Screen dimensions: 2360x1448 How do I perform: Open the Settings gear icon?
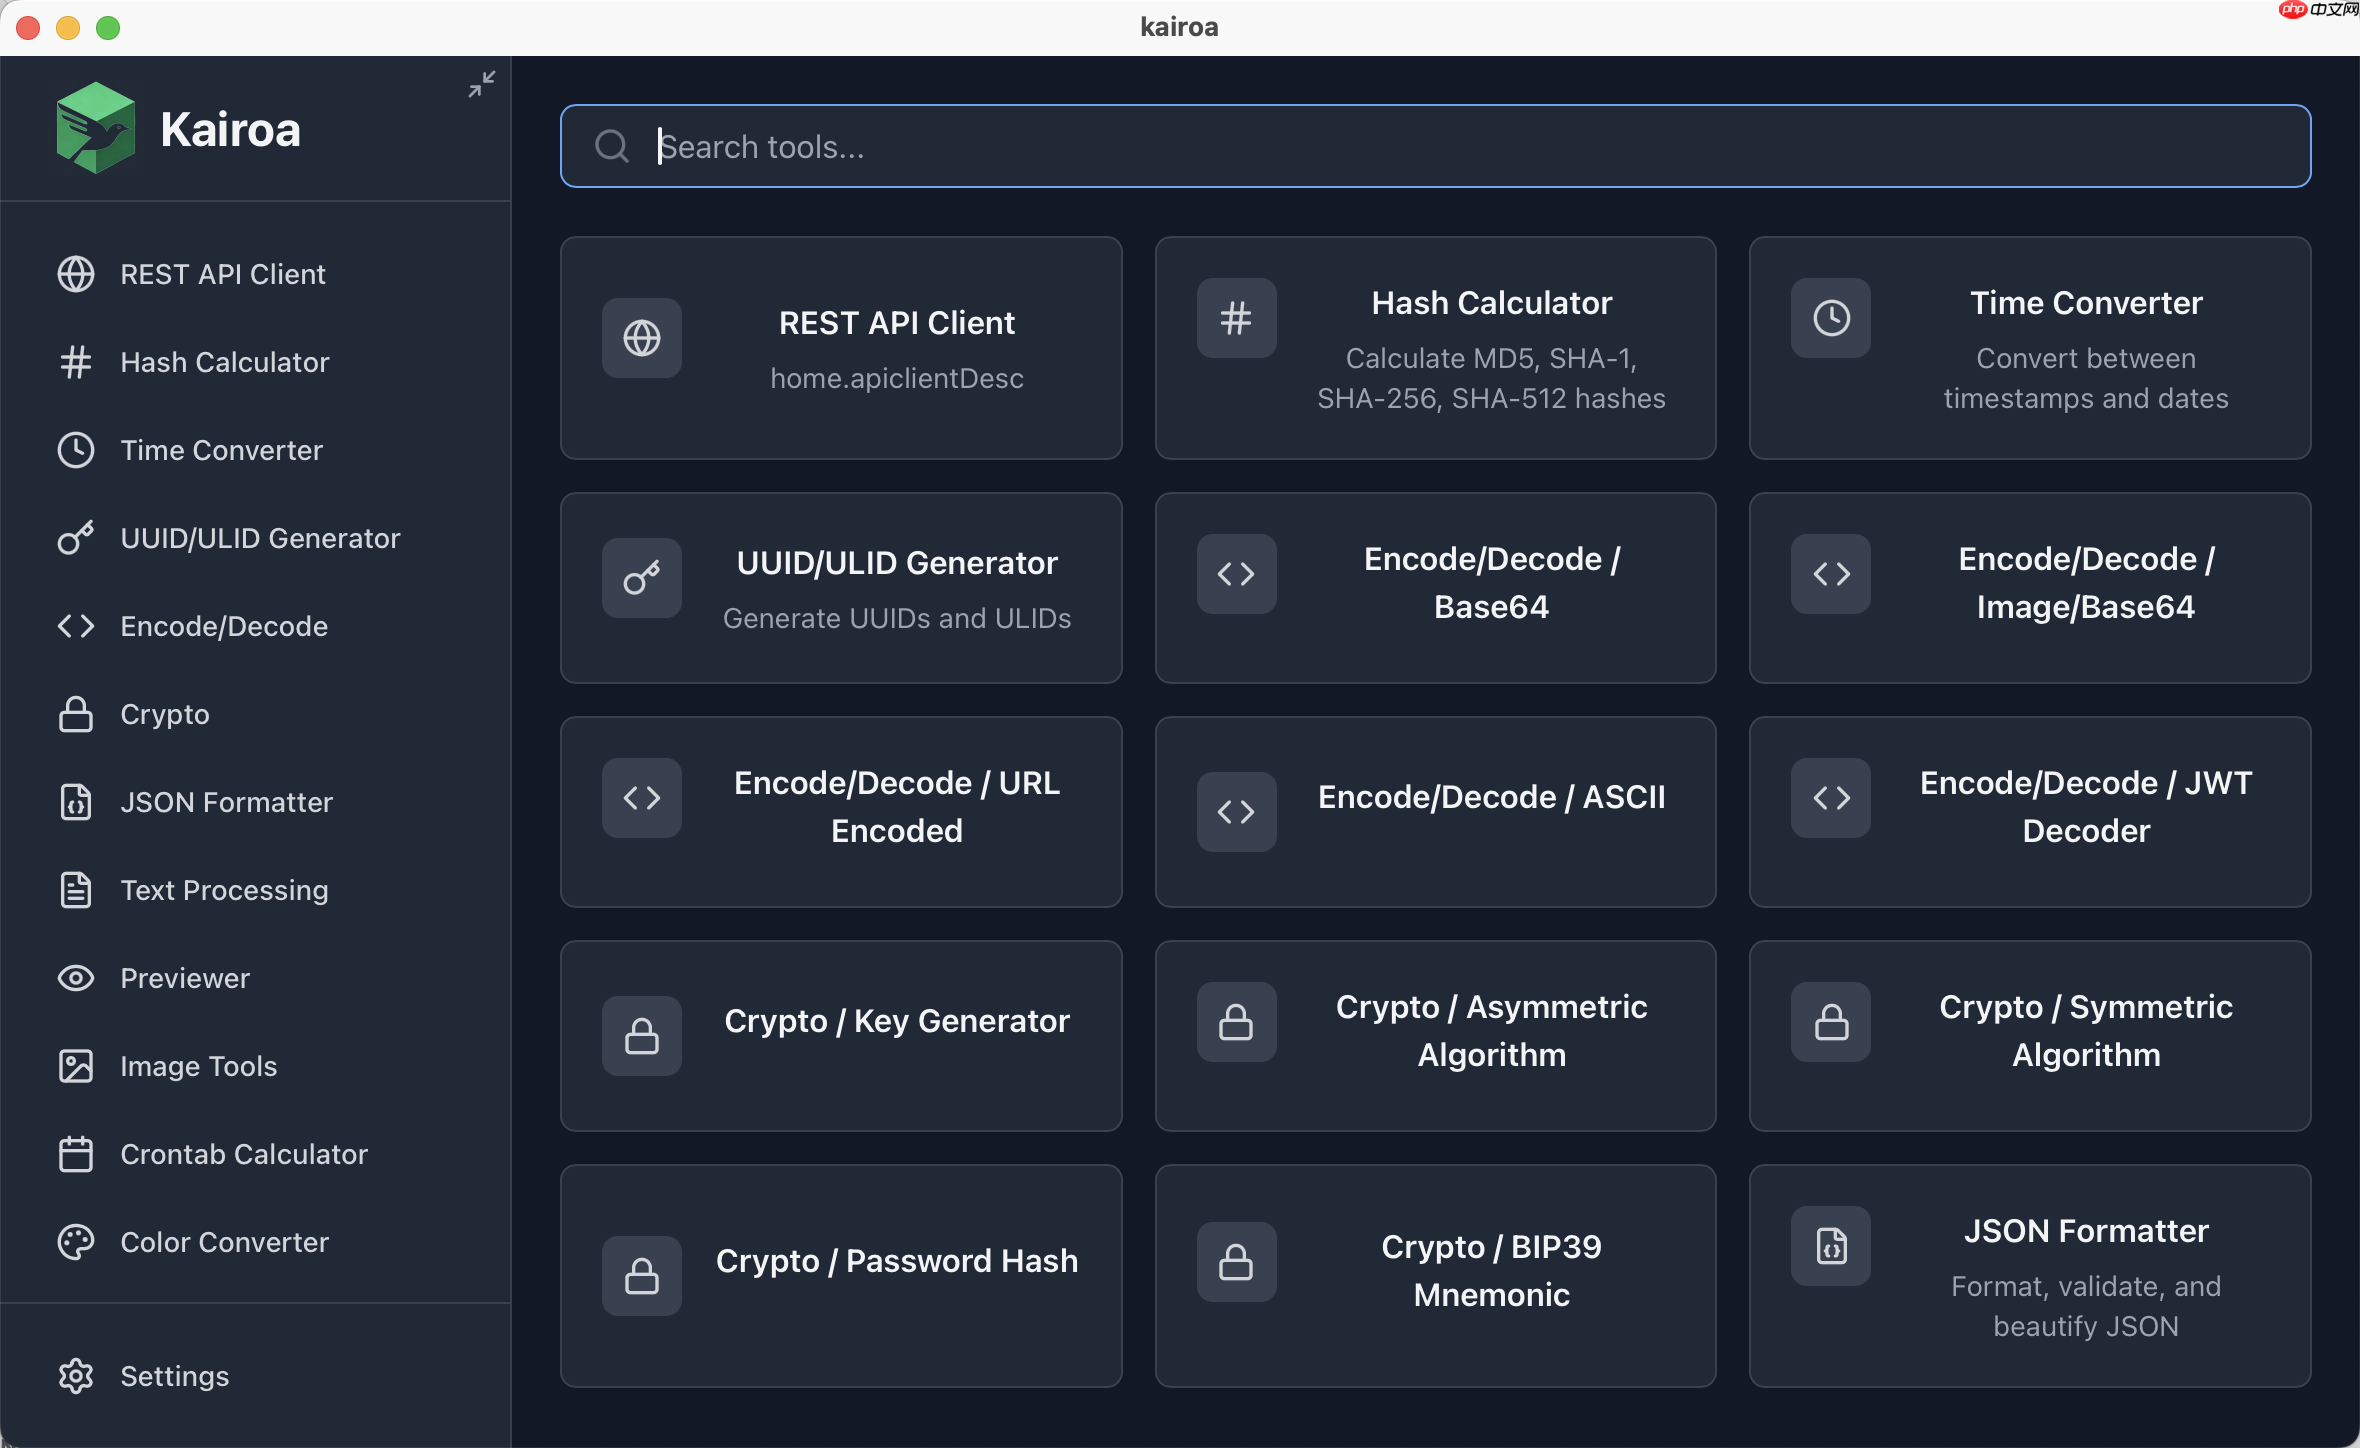[x=75, y=1376]
